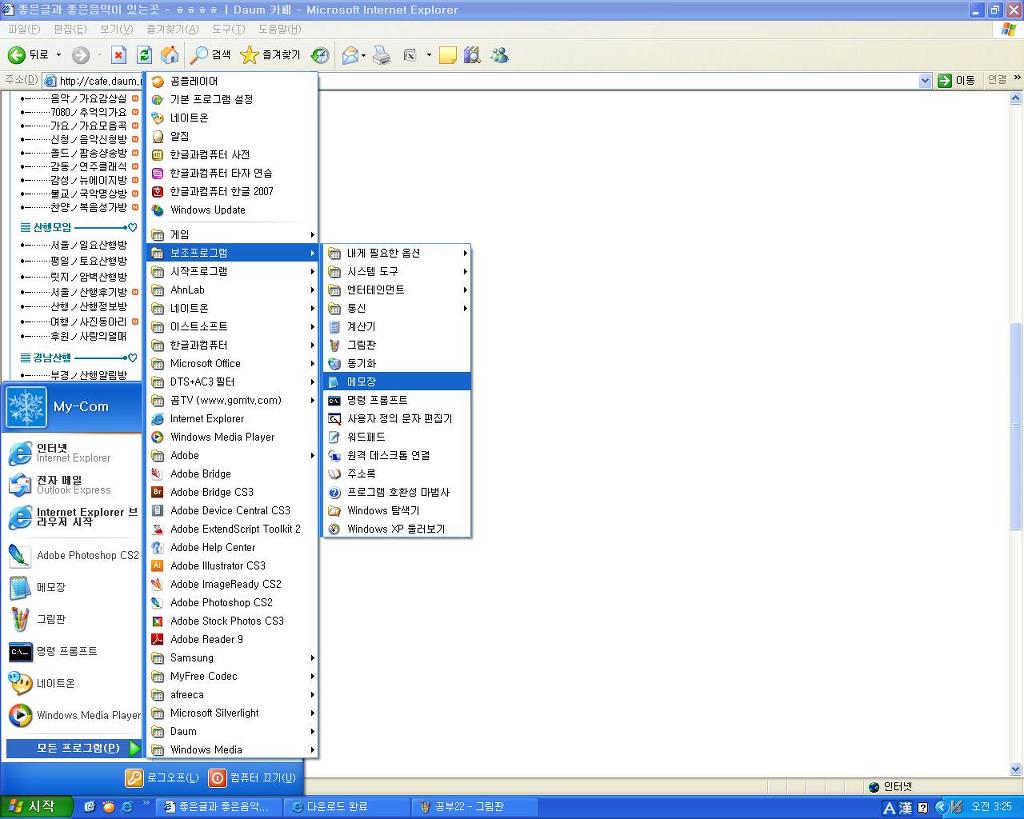Image resolution: width=1024 pixels, height=819 pixels.
Task: Click the Refresh icon in the browser toolbar
Action: coord(144,55)
